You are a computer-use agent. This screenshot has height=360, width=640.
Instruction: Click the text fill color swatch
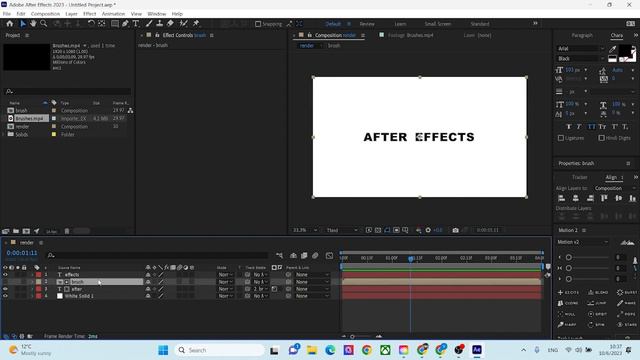625,52
